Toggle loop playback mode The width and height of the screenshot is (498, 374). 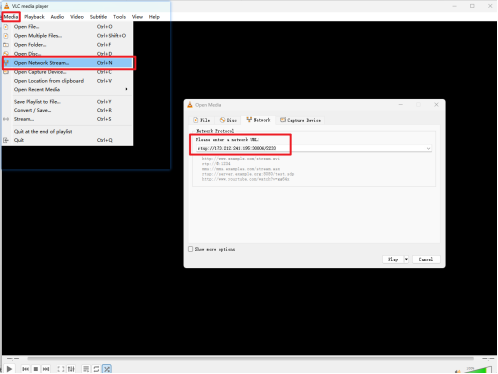(x=96, y=369)
